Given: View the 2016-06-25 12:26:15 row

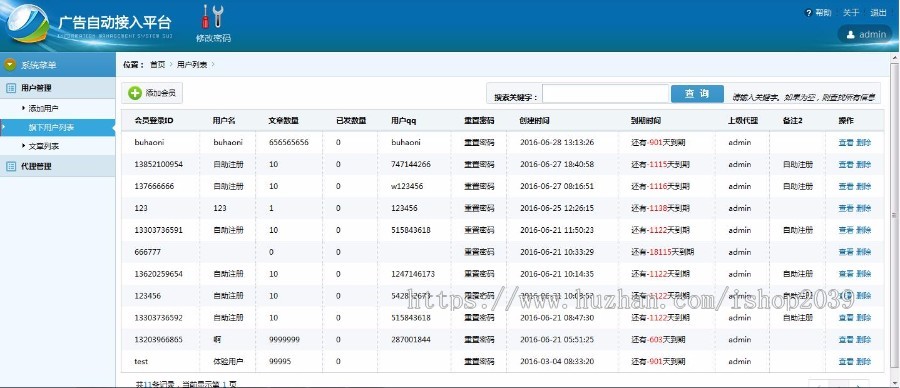Looking at the screenshot, I should 845,208.
